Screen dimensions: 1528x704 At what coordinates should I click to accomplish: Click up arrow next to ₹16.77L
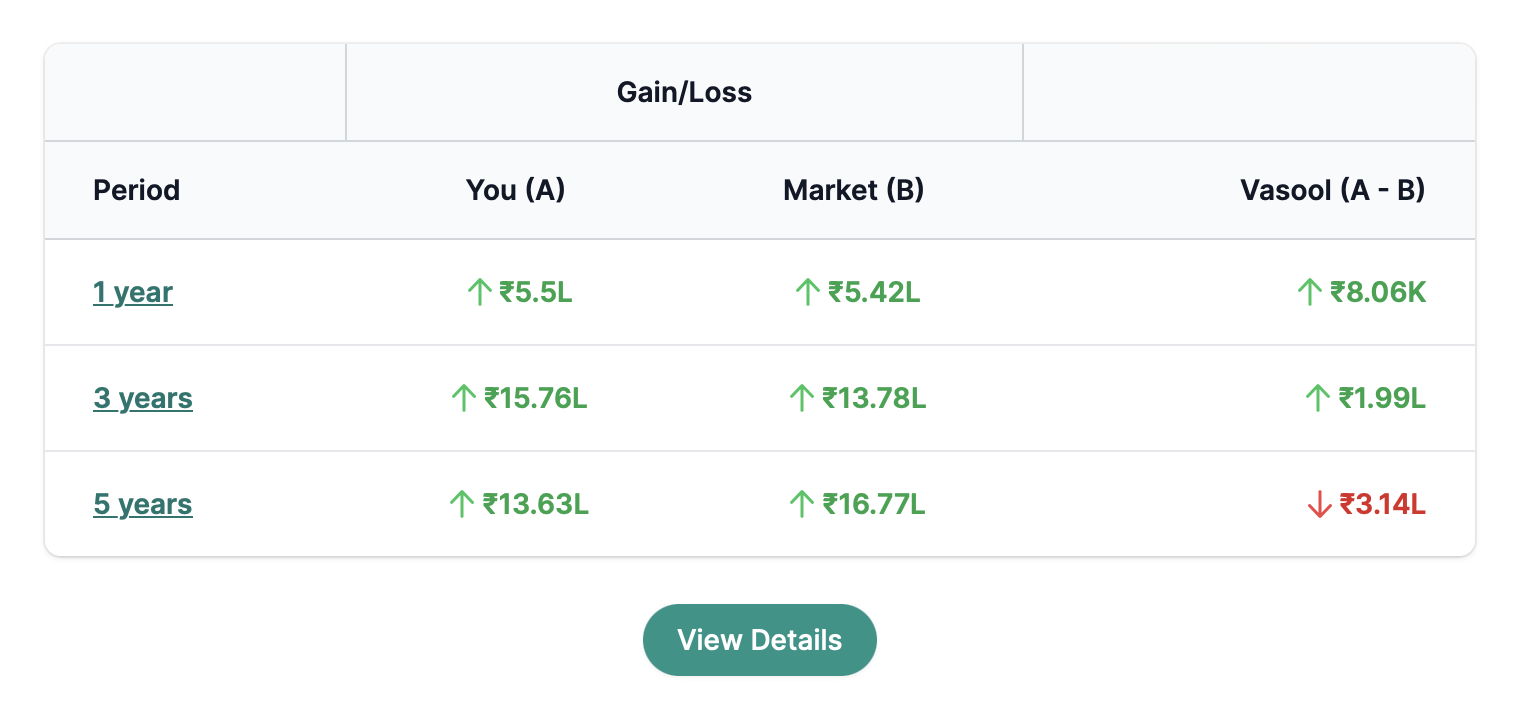click(801, 505)
